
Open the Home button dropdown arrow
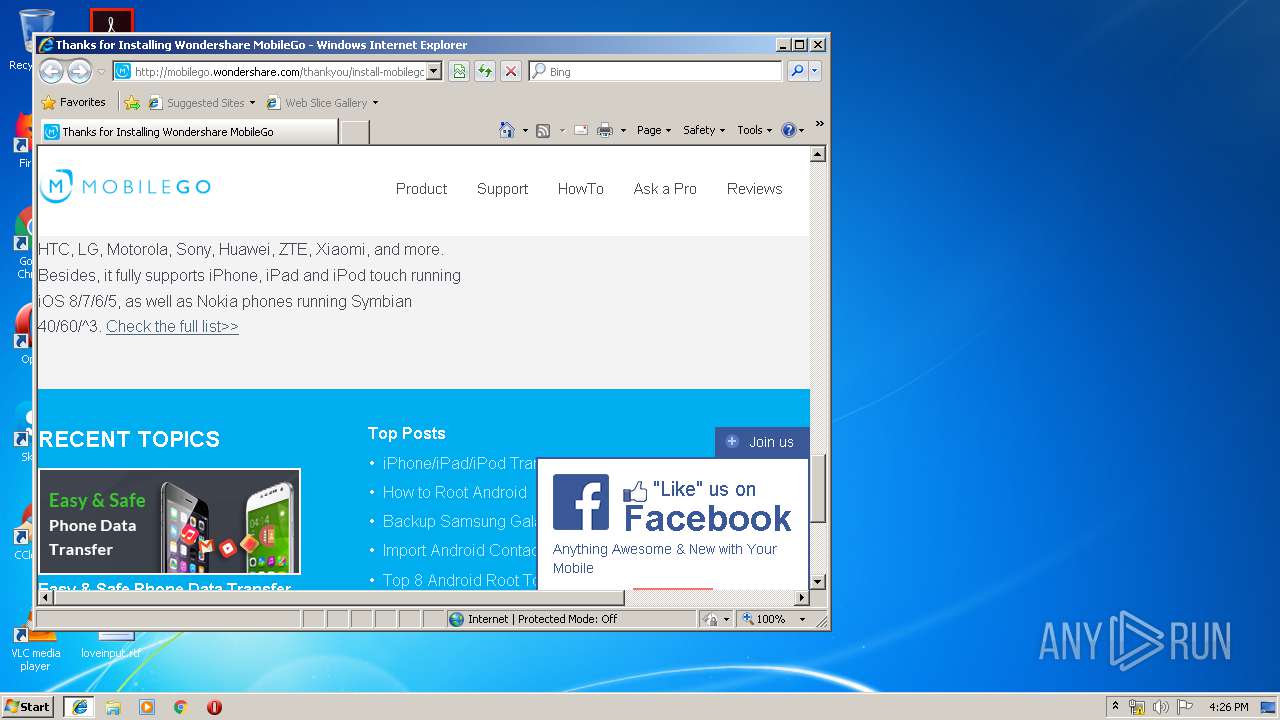pyautogui.click(x=525, y=130)
